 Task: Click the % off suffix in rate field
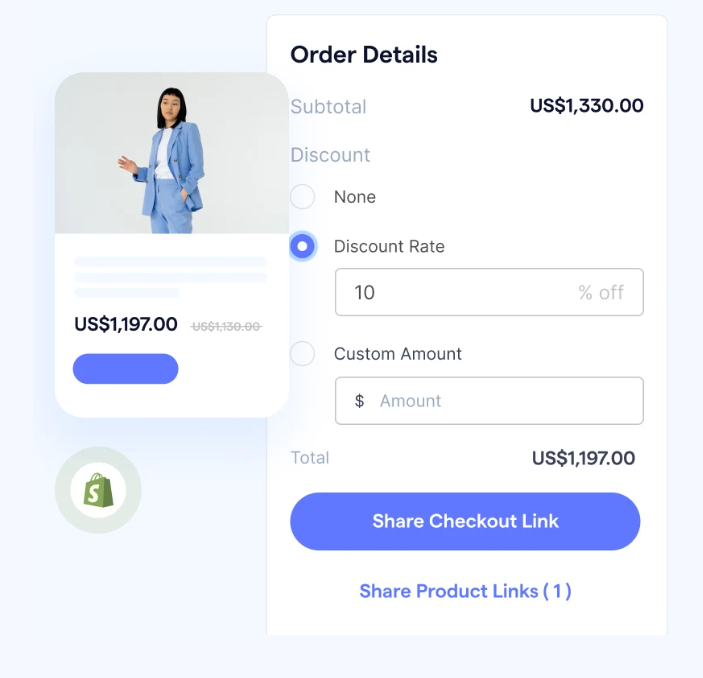pyautogui.click(x=601, y=292)
